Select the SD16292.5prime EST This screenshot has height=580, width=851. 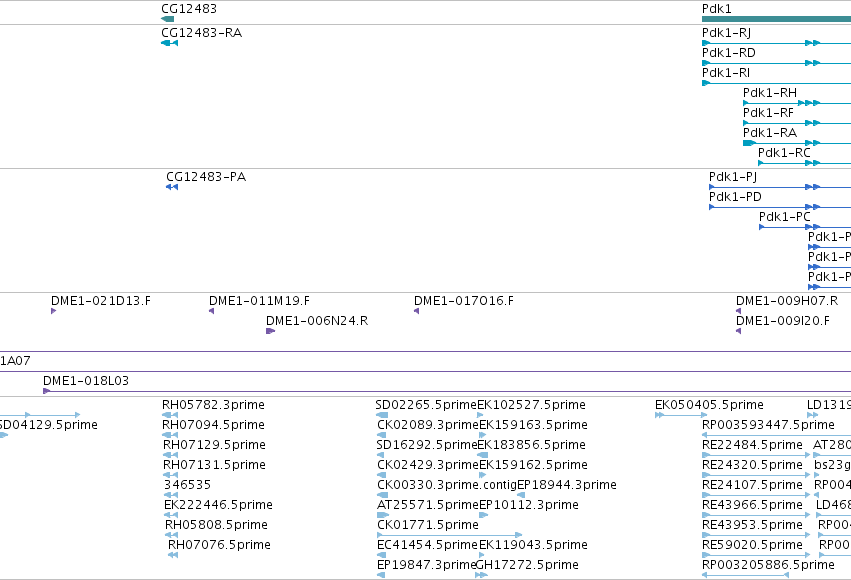(427, 445)
